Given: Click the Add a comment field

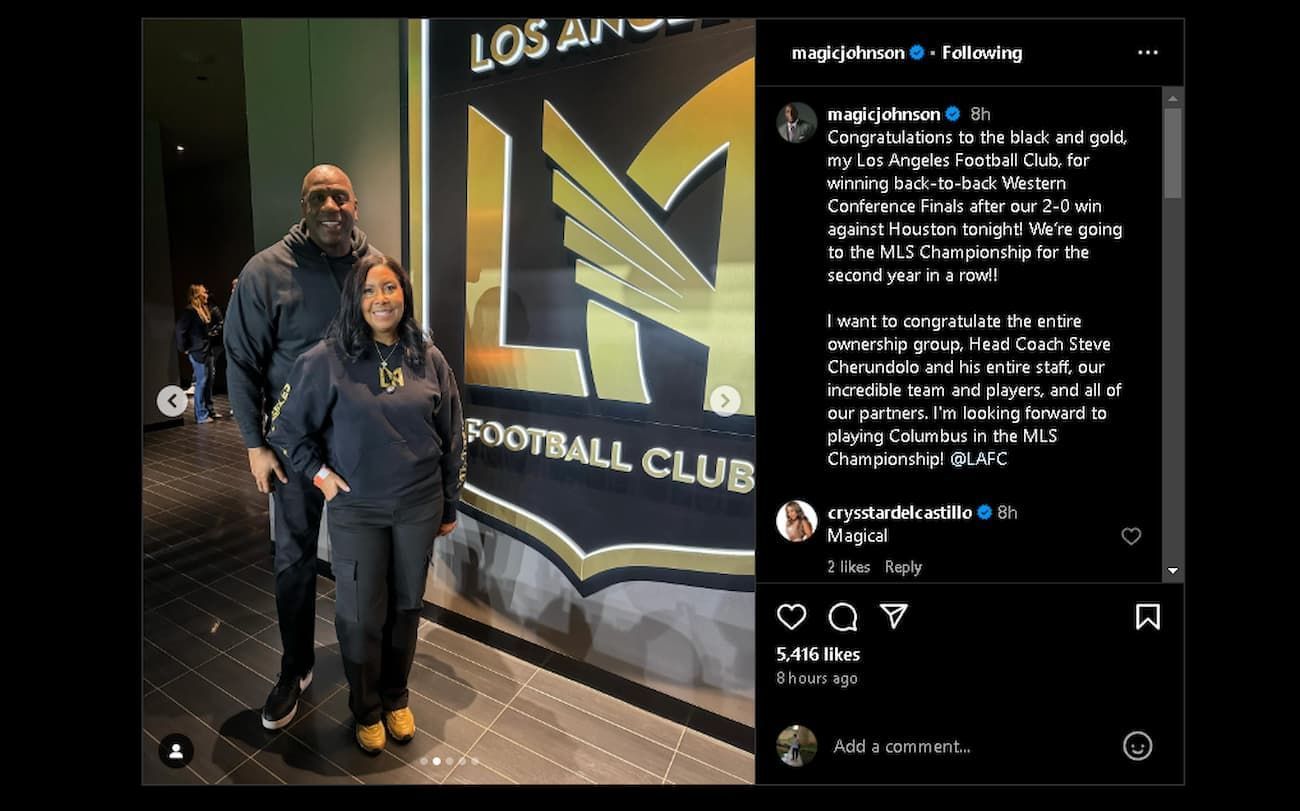Looking at the screenshot, I should (968, 746).
